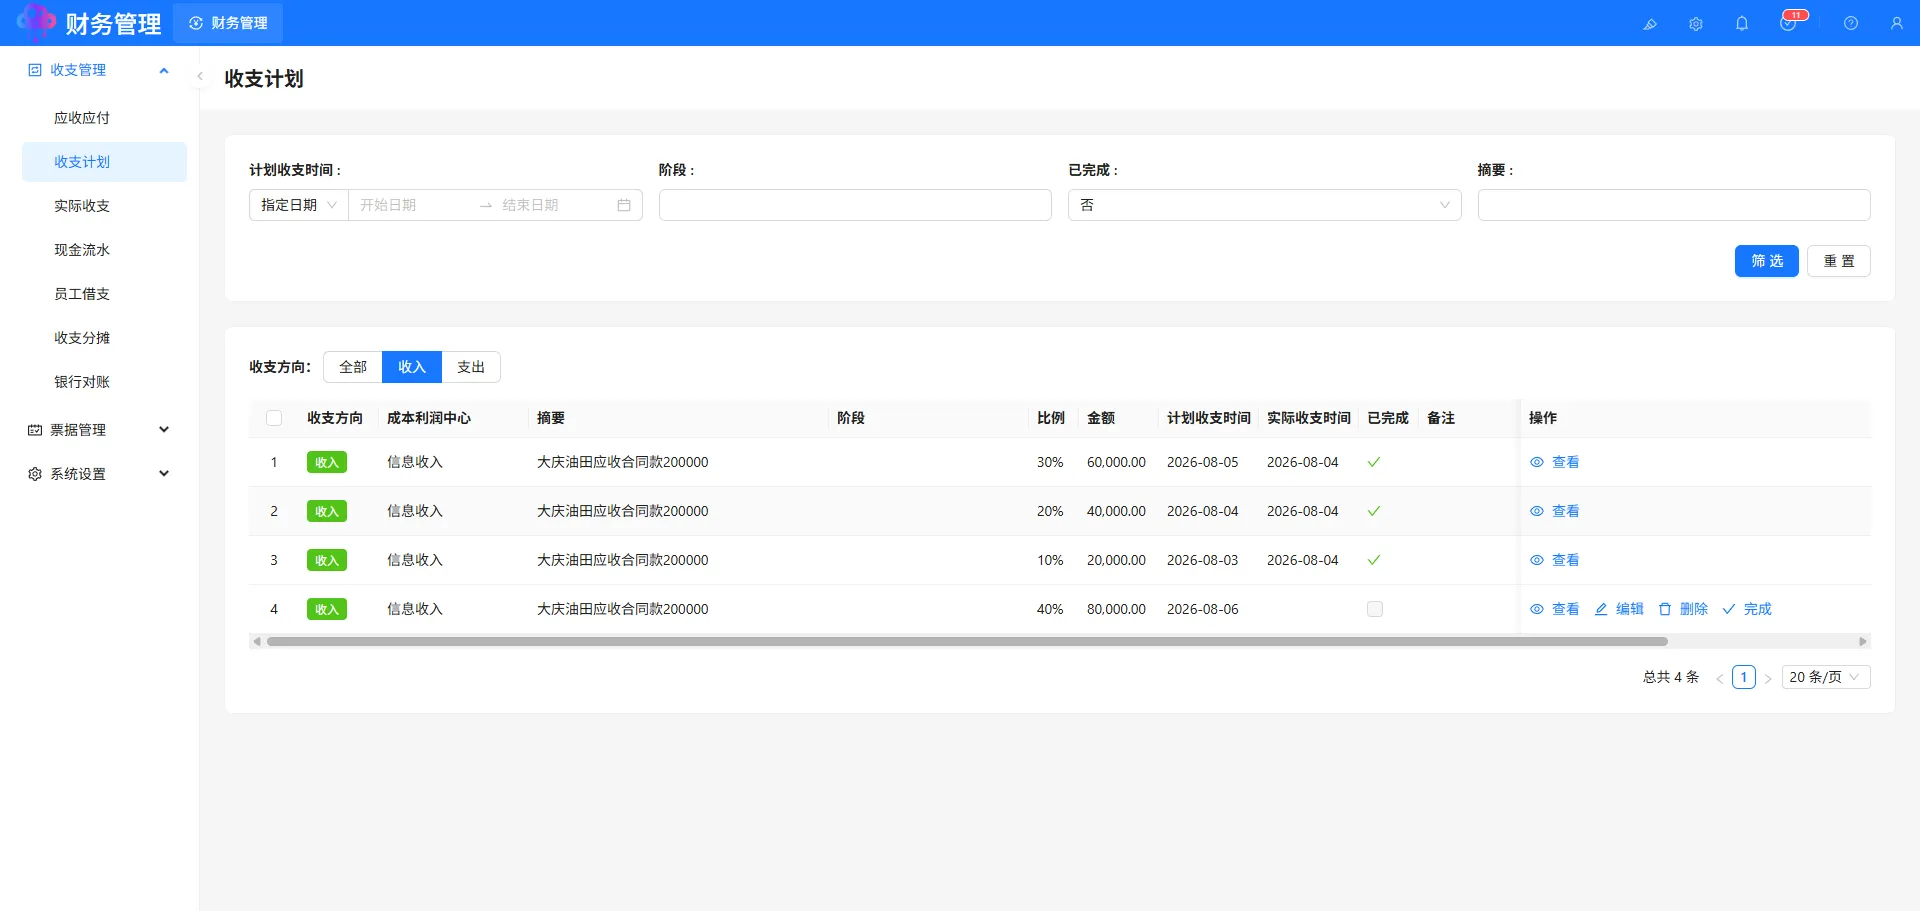
Task: Open the 20 条/页 page size dropdown
Action: (x=1825, y=677)
